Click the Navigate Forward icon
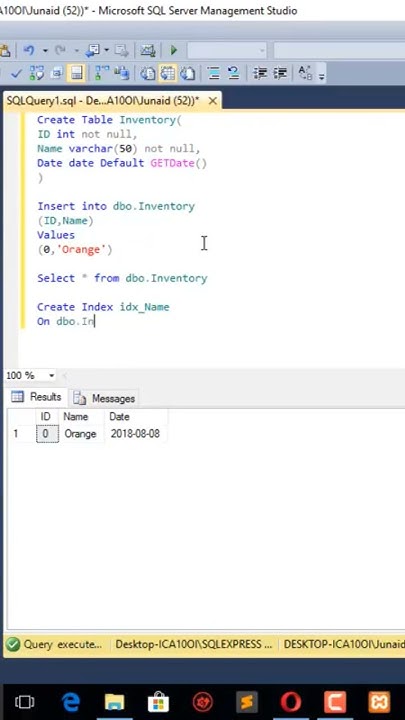Screen dimensions: 405x720 [x=122, y=50]
